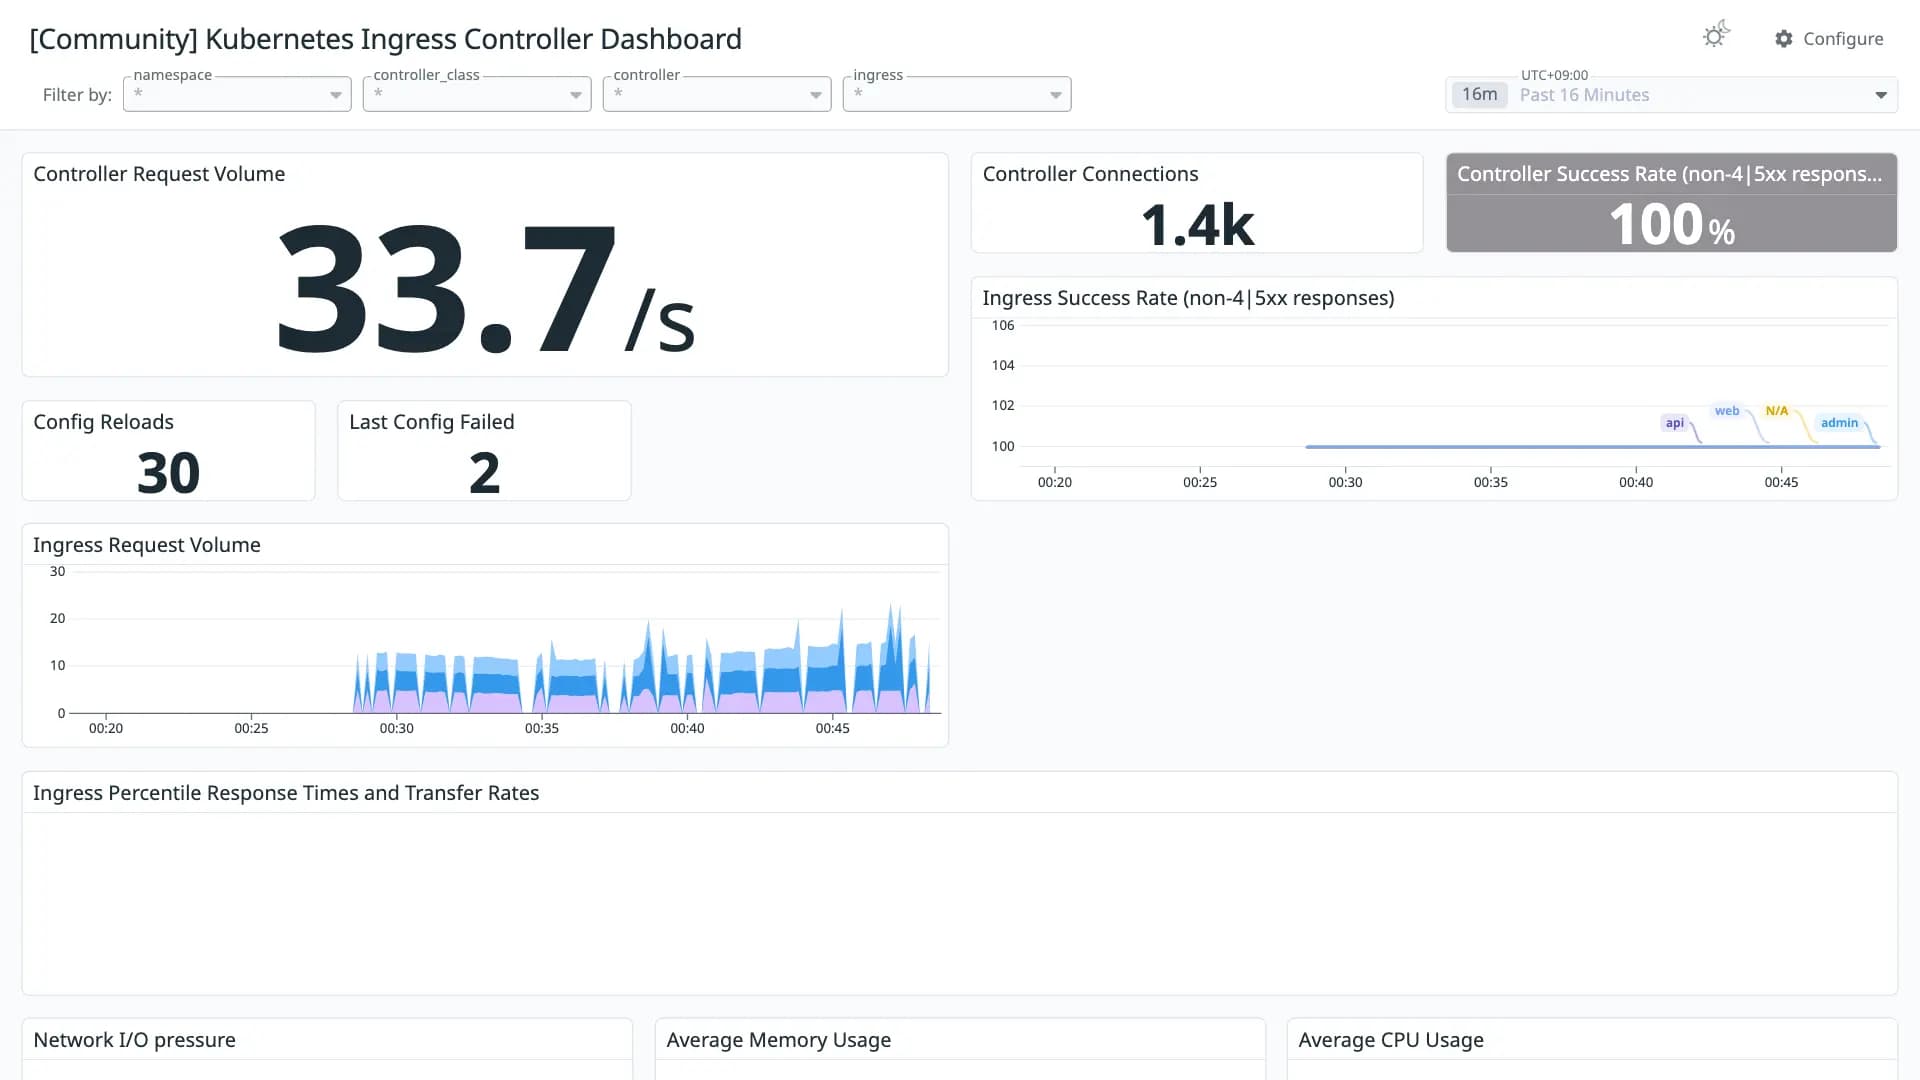
Task: Click the web series label in success rate graph
Action: tap(1727, 411)
